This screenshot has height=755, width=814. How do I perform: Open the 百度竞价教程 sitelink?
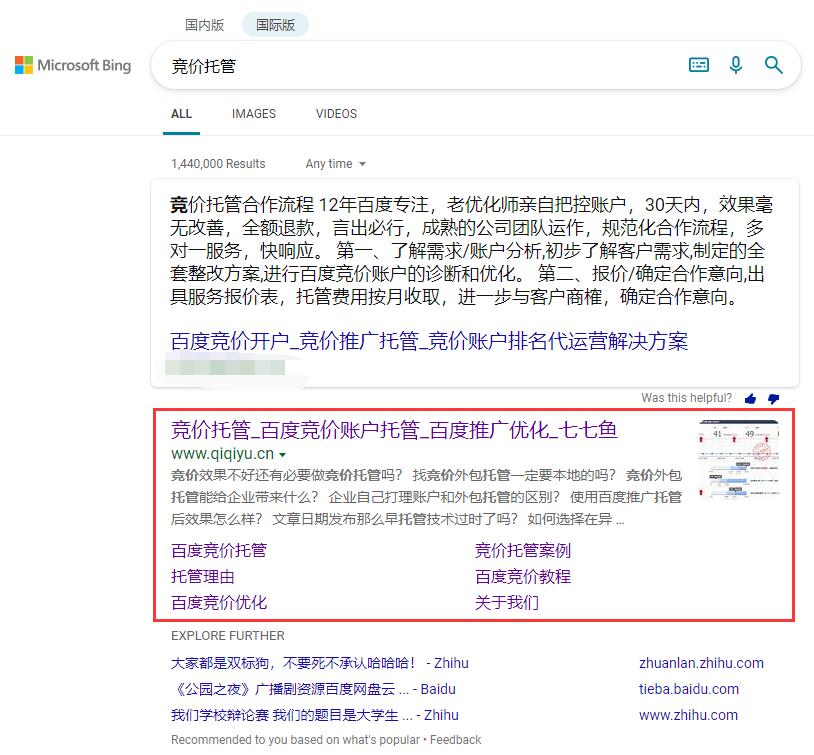[523, 576]
